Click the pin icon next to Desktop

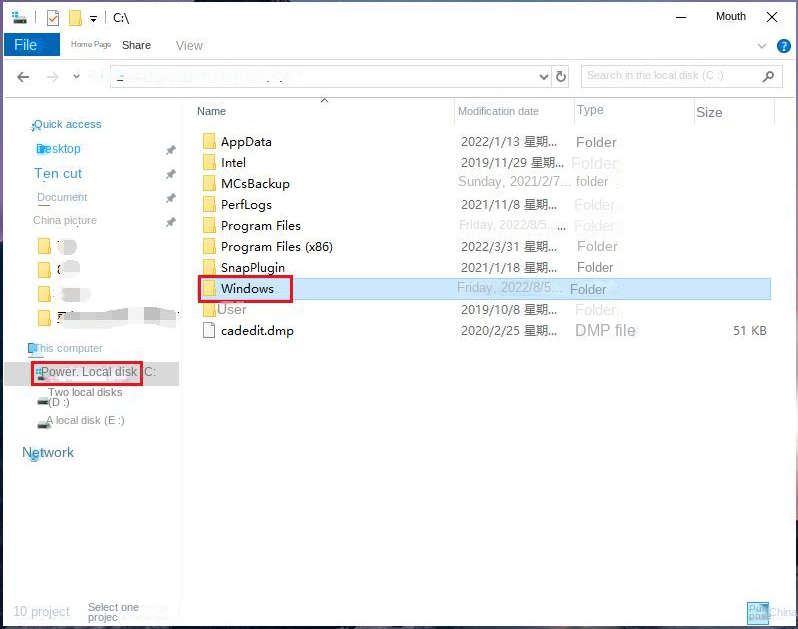click(x=170, y=150)
